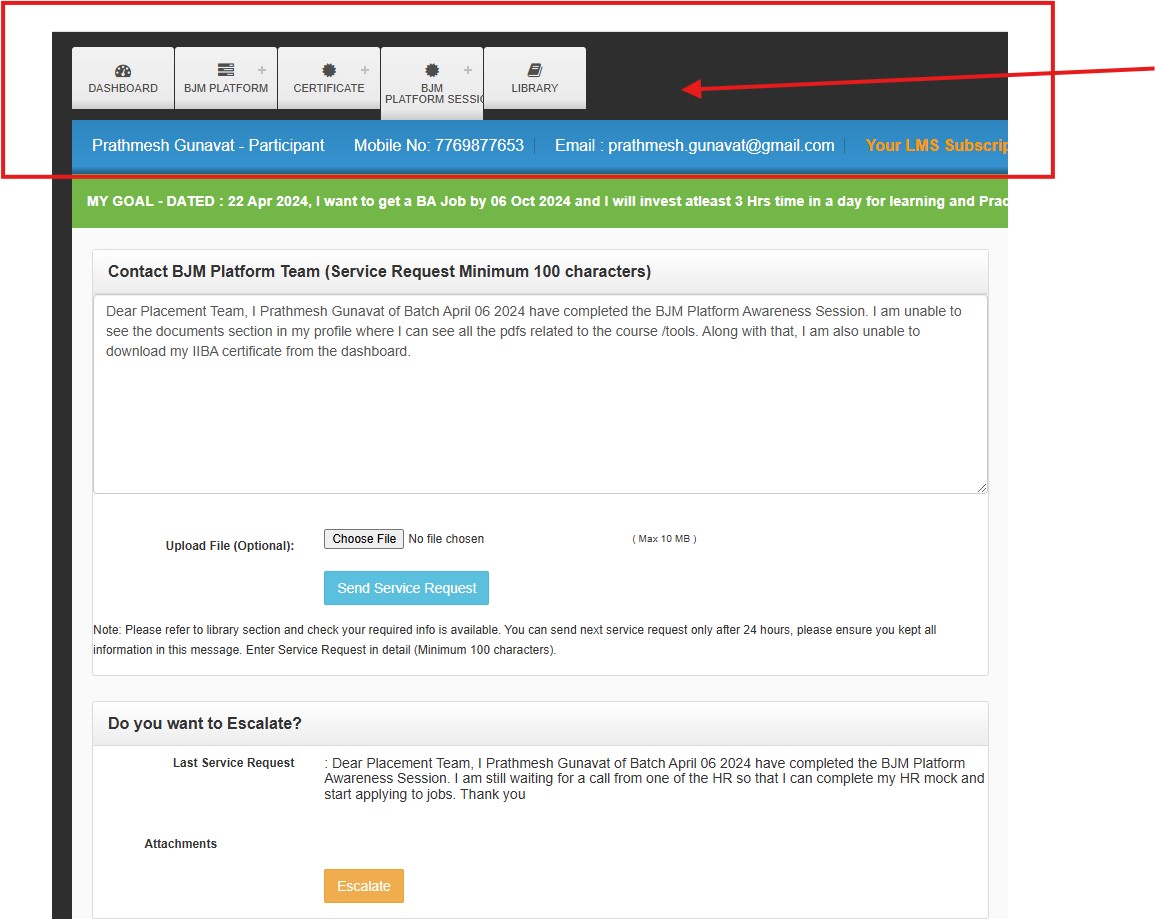Expand the BJM Platform plus sign
This screenshot has width=1155, height=919.
262,70
